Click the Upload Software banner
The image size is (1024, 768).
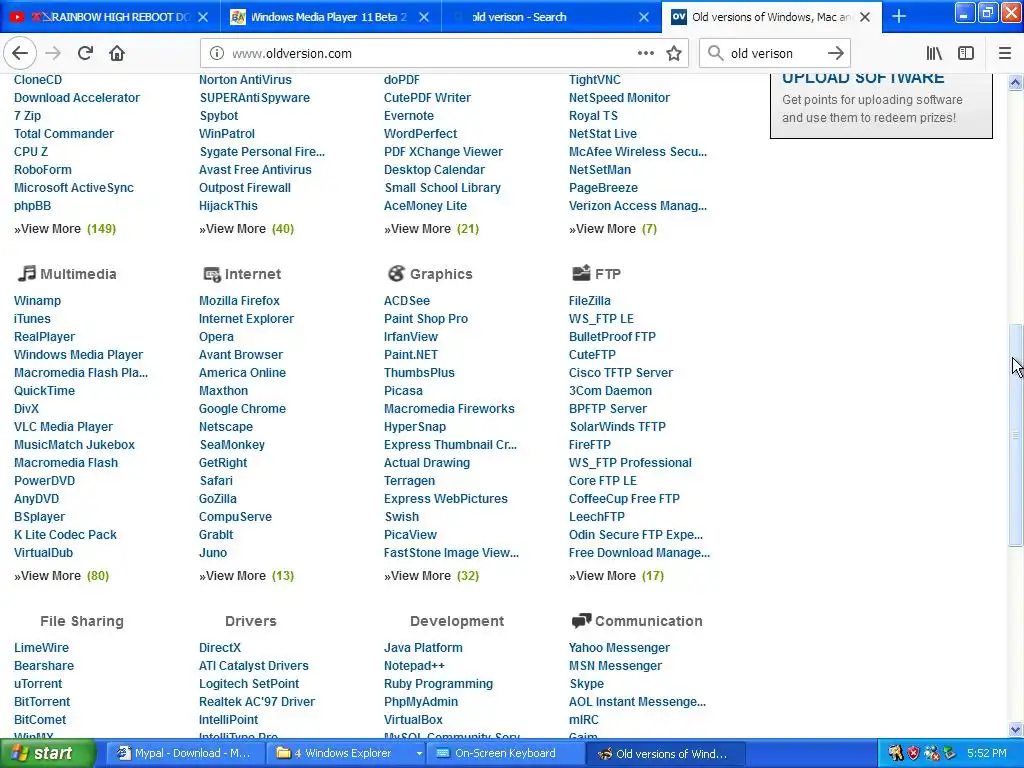[x=881, y=104]
